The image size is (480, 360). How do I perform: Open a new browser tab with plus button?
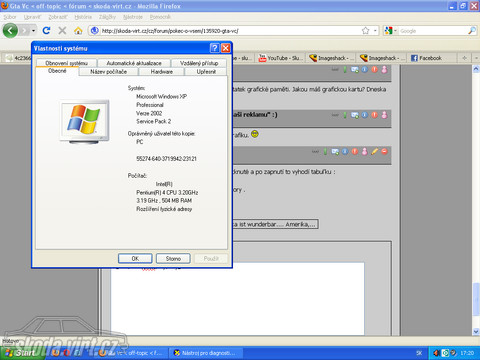click(464, 58)
